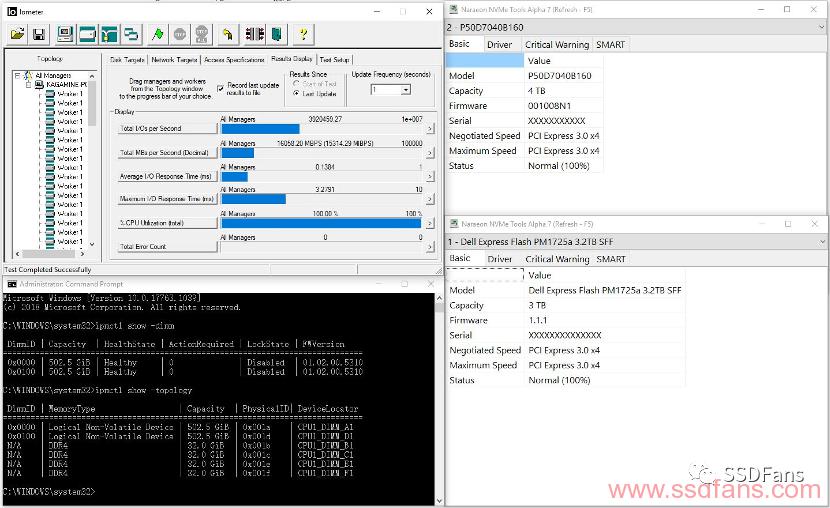Switch to the Access Specifications tab
Image resolution: width=830 pixels, height=508 pixels.
(x=234, y=60)
